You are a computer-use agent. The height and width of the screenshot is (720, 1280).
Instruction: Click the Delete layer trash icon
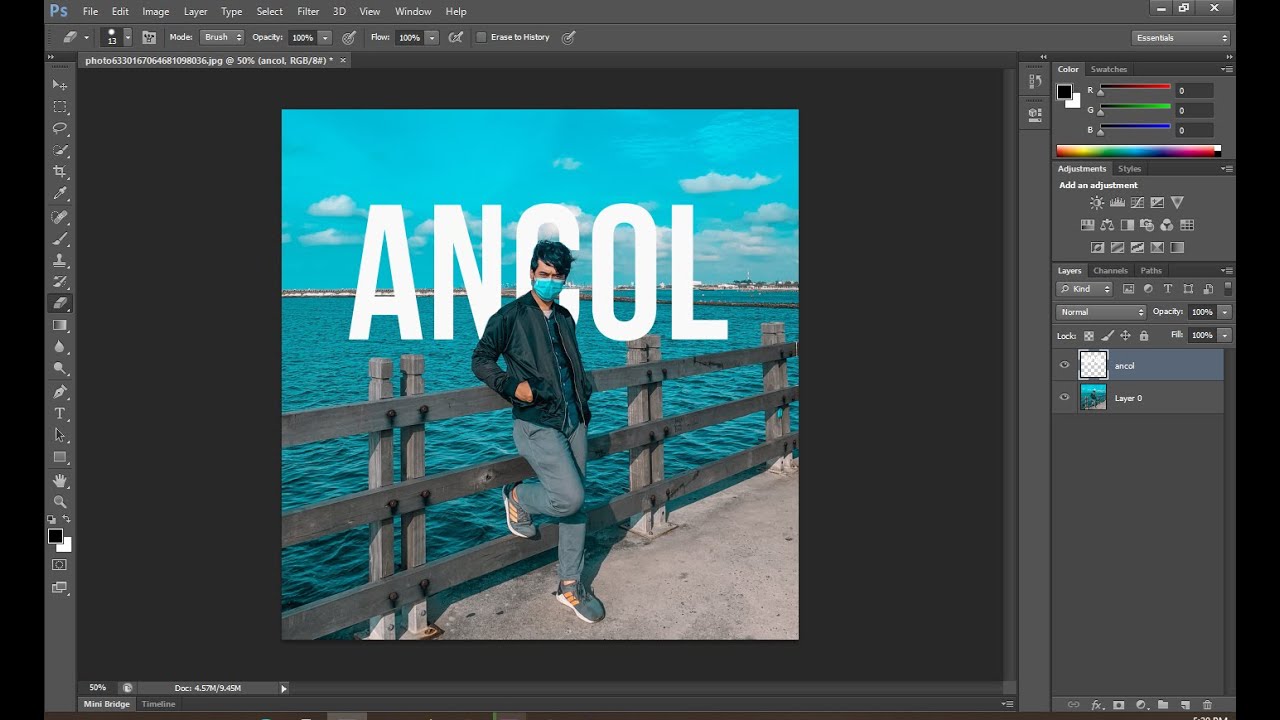coord(1207,705)
